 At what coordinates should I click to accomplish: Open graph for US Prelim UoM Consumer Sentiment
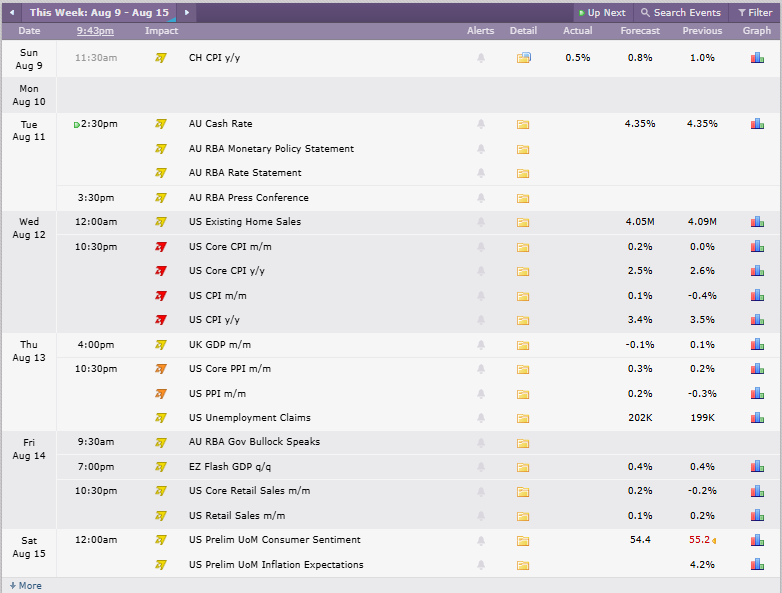tap(757, 540)
